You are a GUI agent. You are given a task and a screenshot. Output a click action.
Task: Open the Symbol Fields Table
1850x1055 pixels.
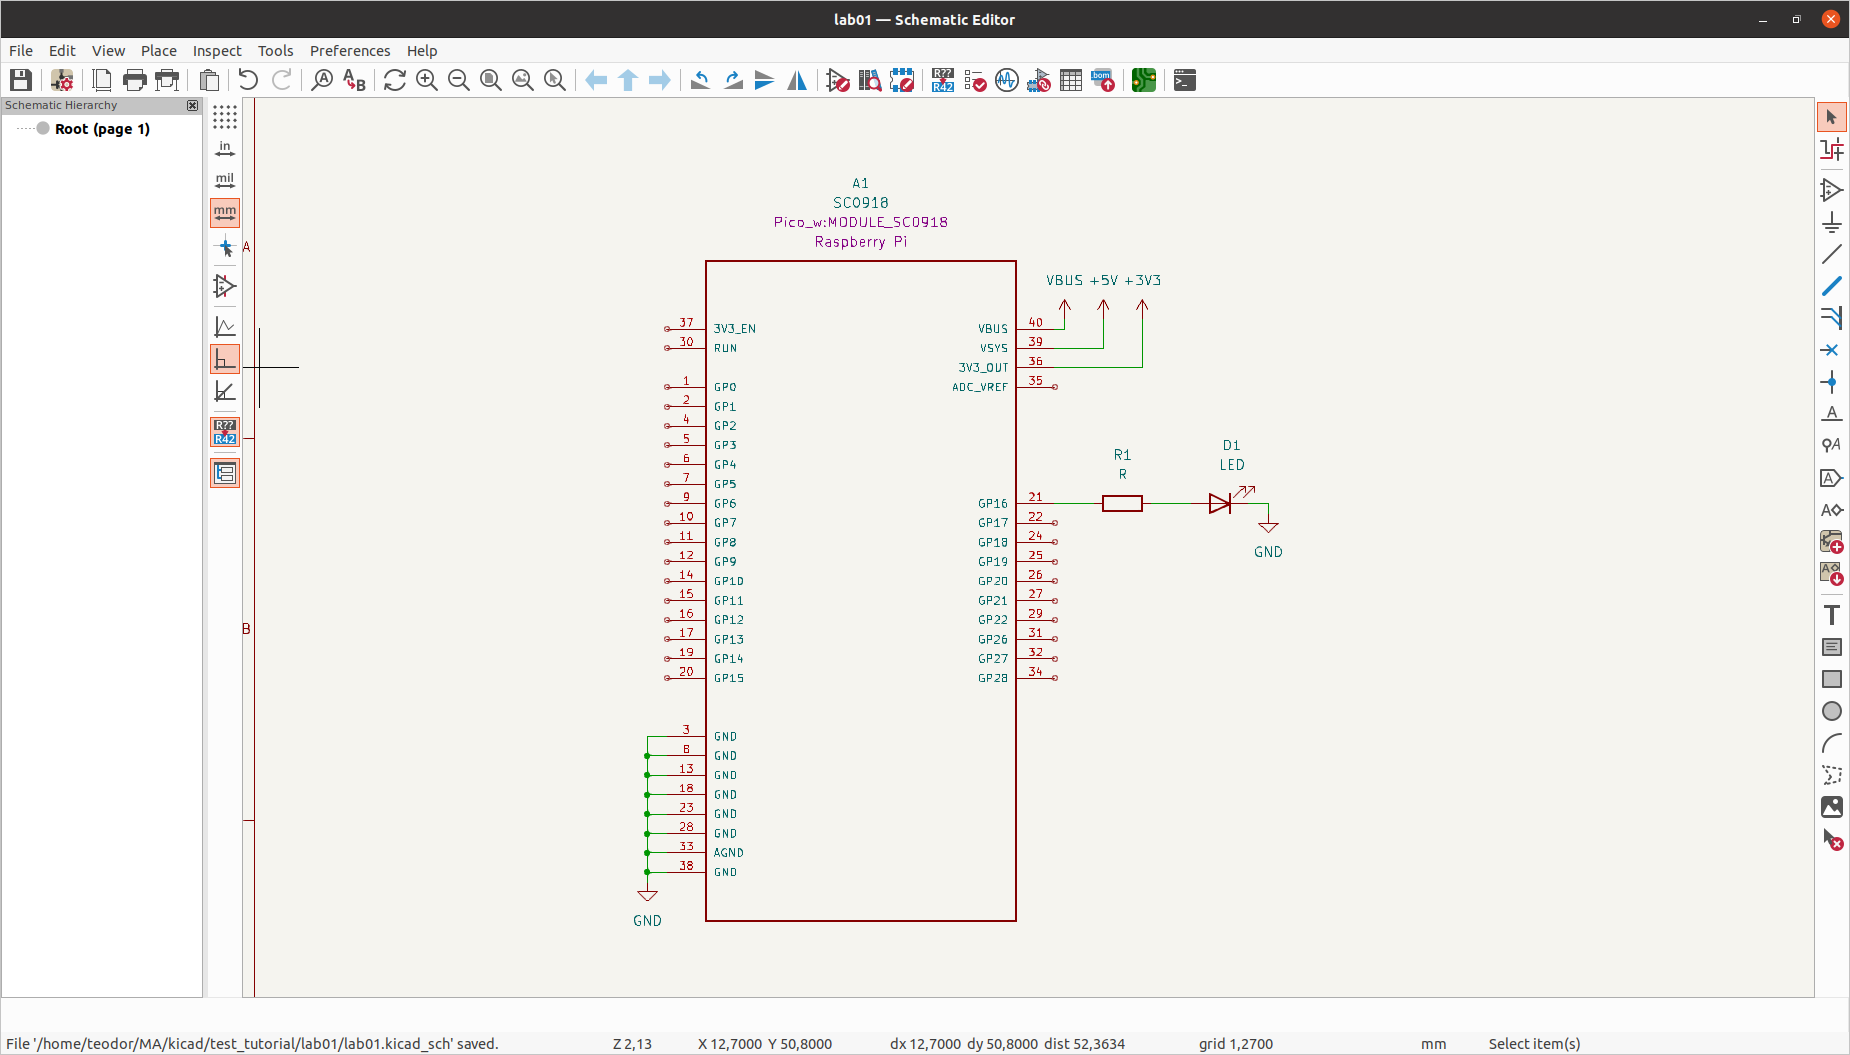(1070, 80)
